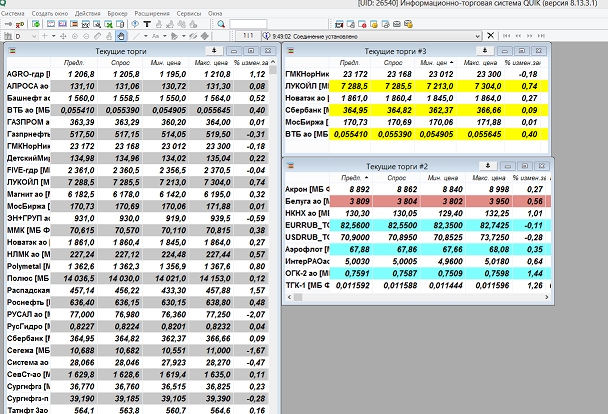Select the ГАЗПРОМ row in Текущие торги
608x414 pixels.
click(x=138, y=122)
